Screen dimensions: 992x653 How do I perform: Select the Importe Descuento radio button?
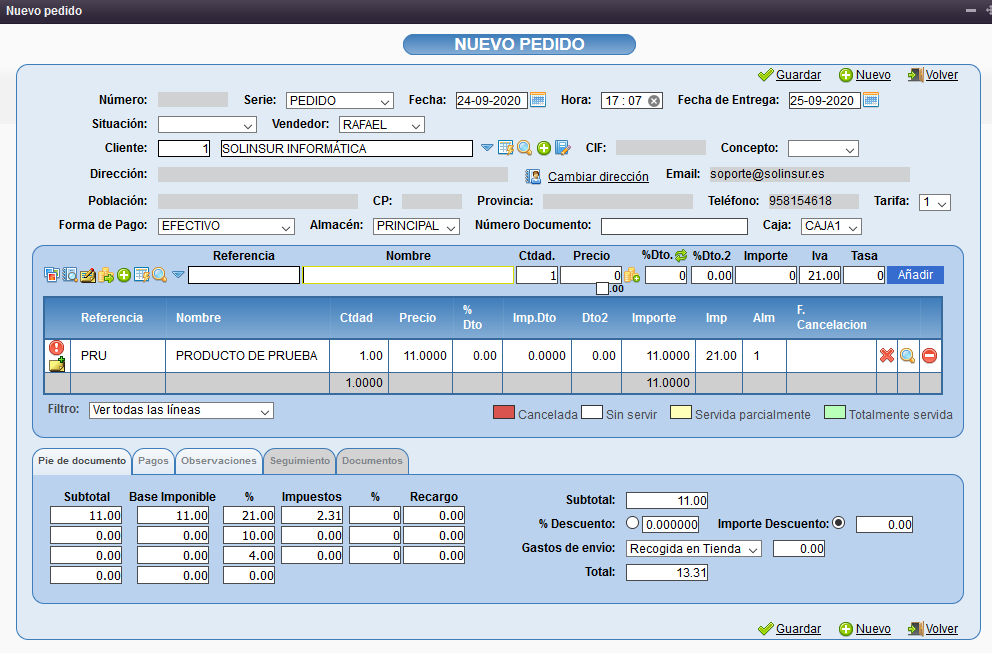click(x=838, y=523)
